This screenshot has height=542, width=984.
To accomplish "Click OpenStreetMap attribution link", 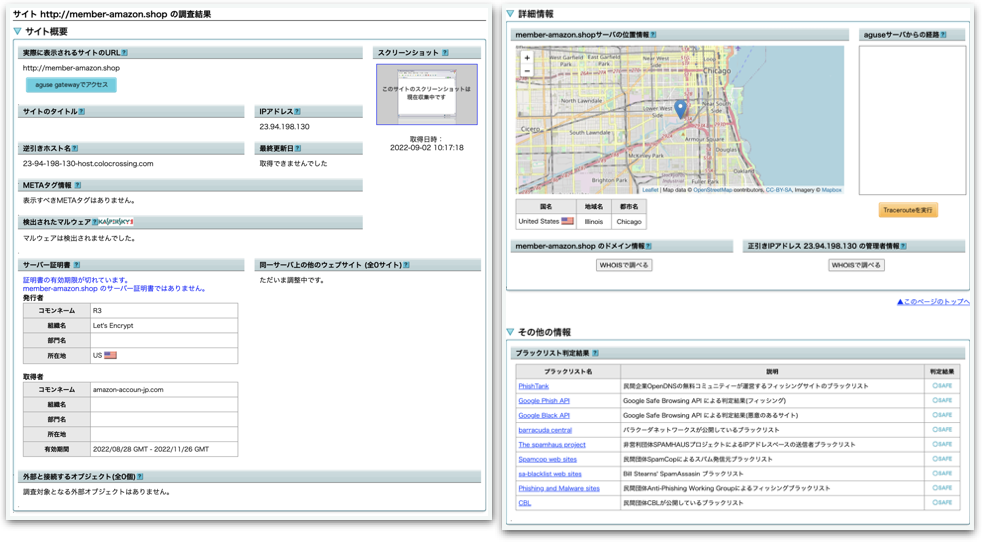I will [x=712, y=190].
